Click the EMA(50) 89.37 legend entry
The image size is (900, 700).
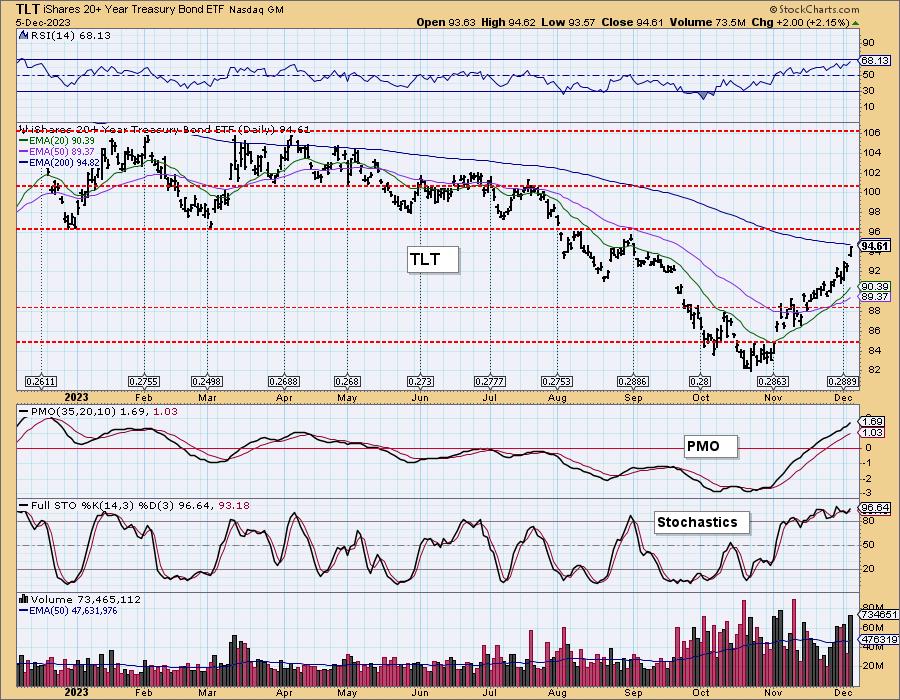57,151
